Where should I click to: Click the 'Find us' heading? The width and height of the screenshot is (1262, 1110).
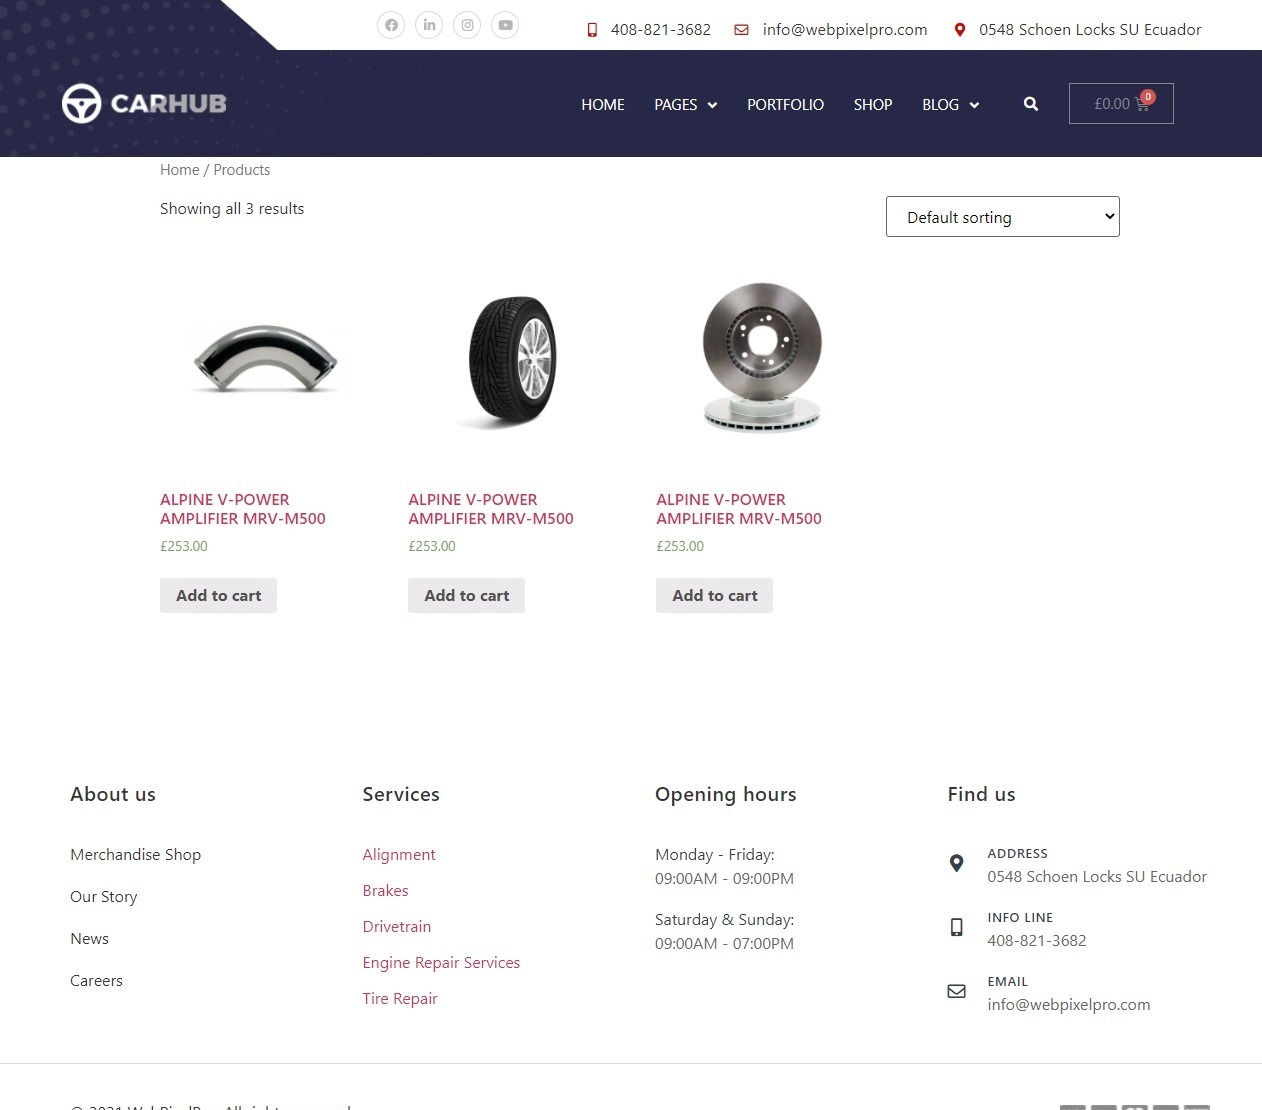[x=982, y=794]
